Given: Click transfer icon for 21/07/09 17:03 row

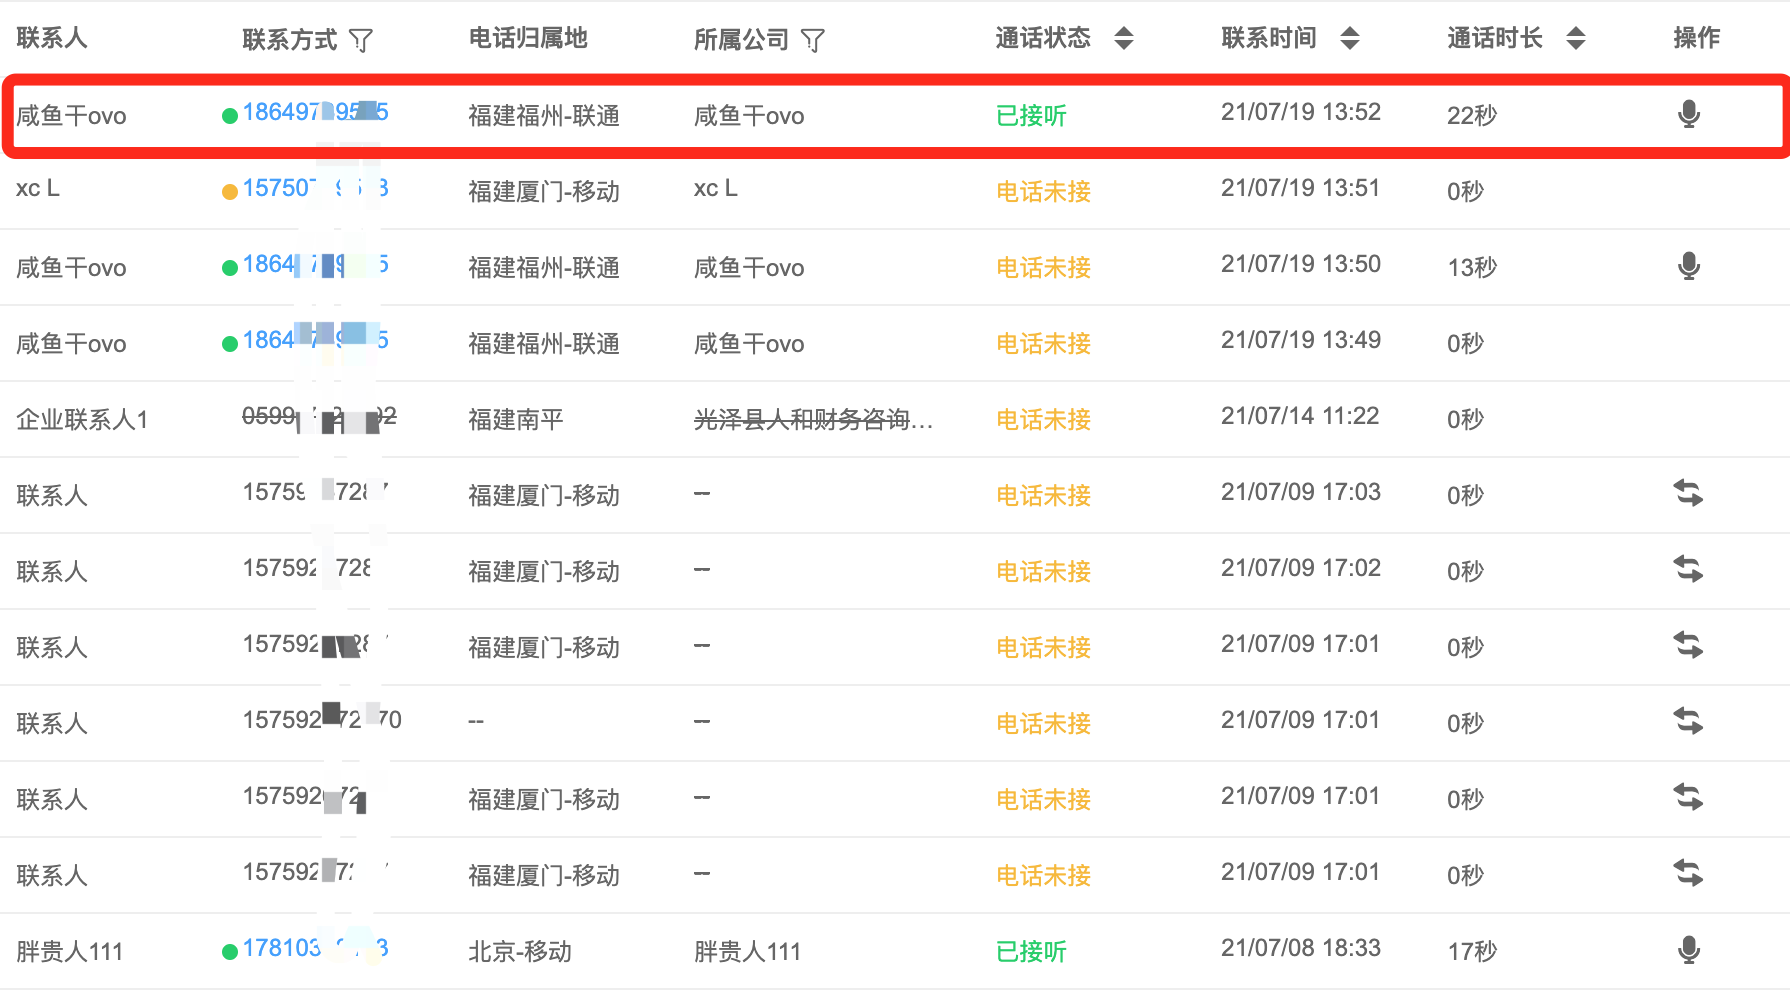Looking at the screenshot, I should click(x=1688, y=493).
